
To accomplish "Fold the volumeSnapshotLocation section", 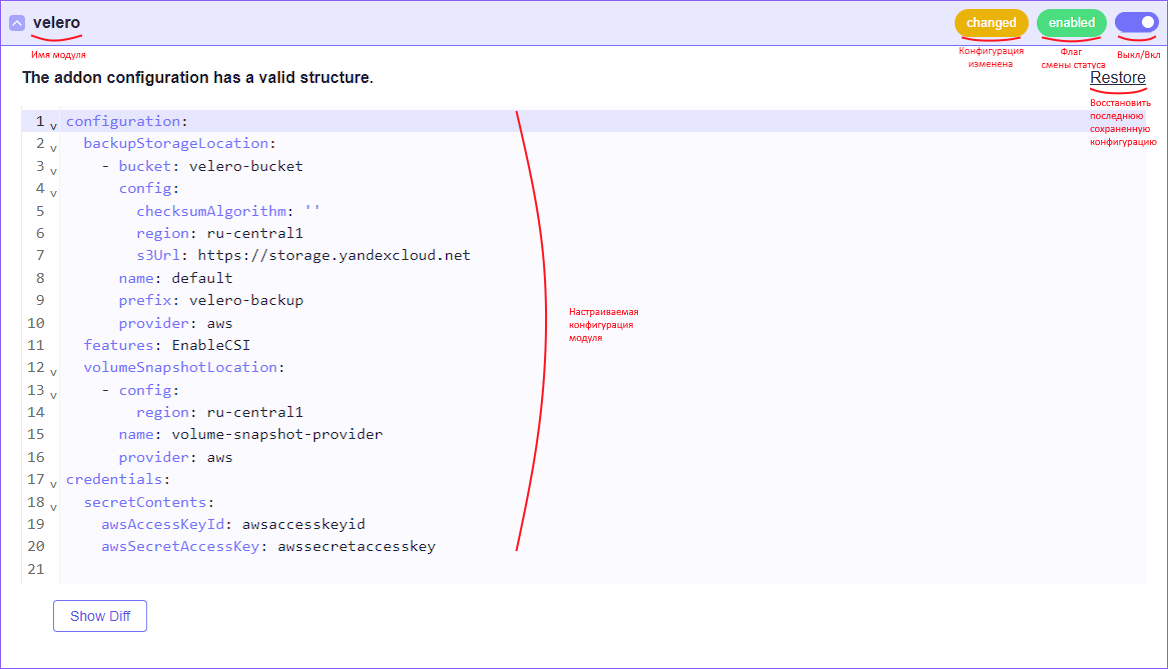I will pyautogui.click(x=53, y=372).
